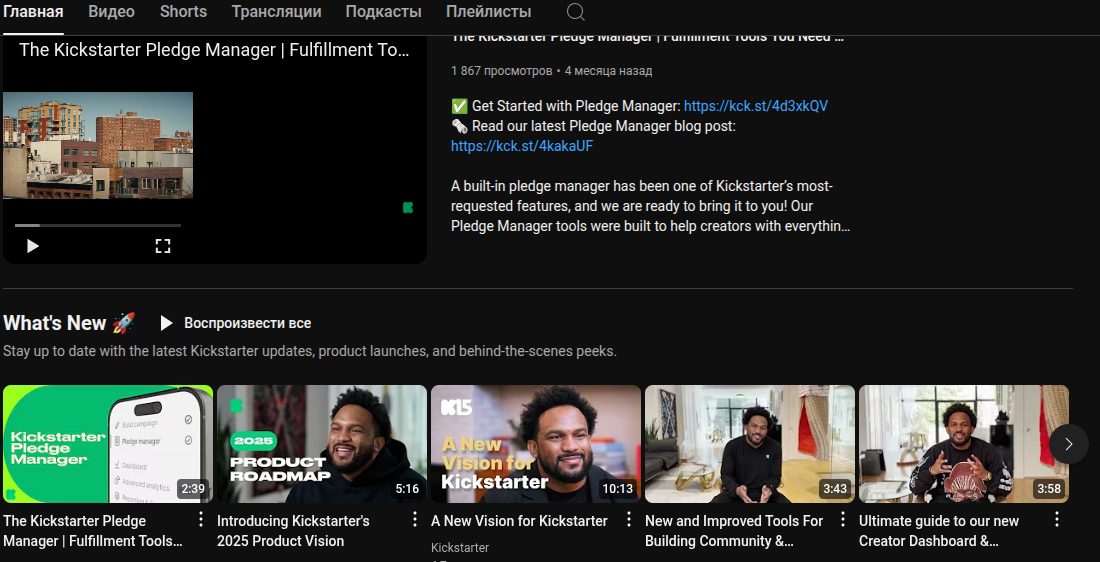Switch to the Подкасты tab
Image resolution: width=1100 pixels, height=562 pixels.
tap(384, 12)
